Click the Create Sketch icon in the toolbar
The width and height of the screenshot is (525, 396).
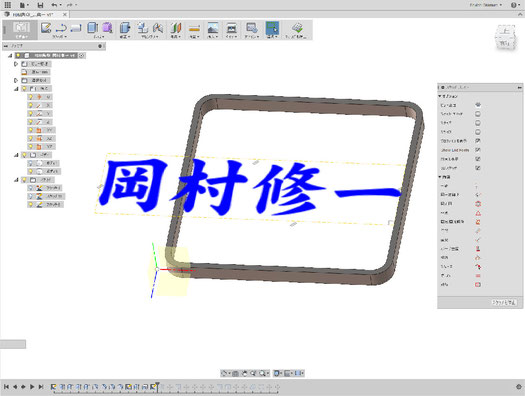coord(46,27)
